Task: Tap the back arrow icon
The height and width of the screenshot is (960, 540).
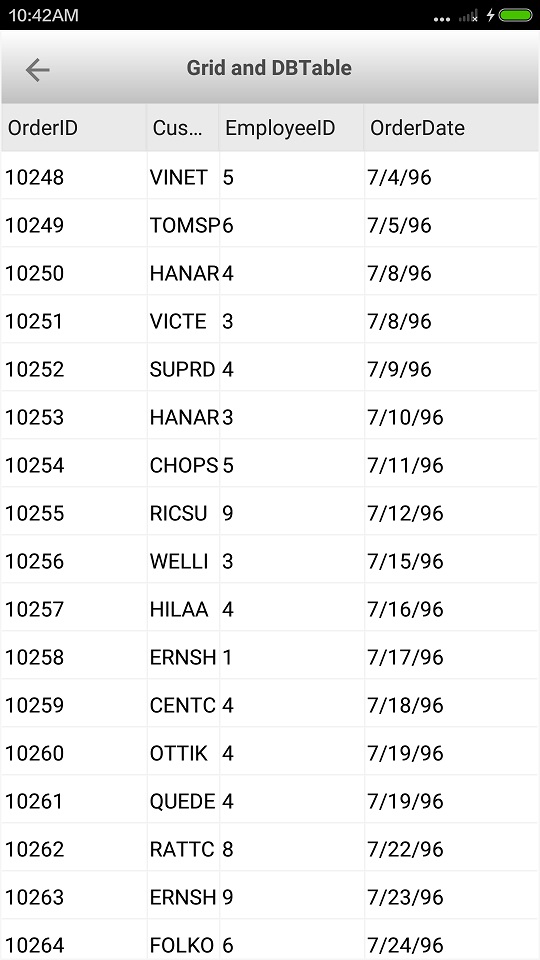Action: pos(37,70)
